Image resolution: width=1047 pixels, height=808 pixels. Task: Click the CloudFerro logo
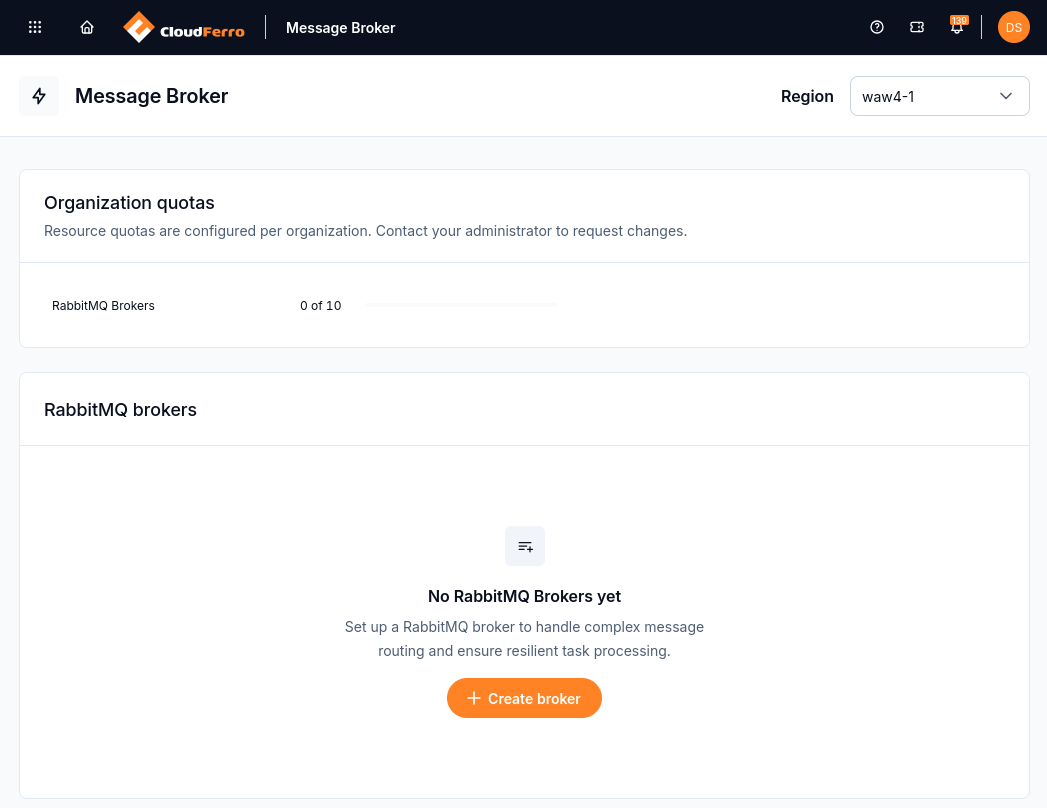click(184, 27)
